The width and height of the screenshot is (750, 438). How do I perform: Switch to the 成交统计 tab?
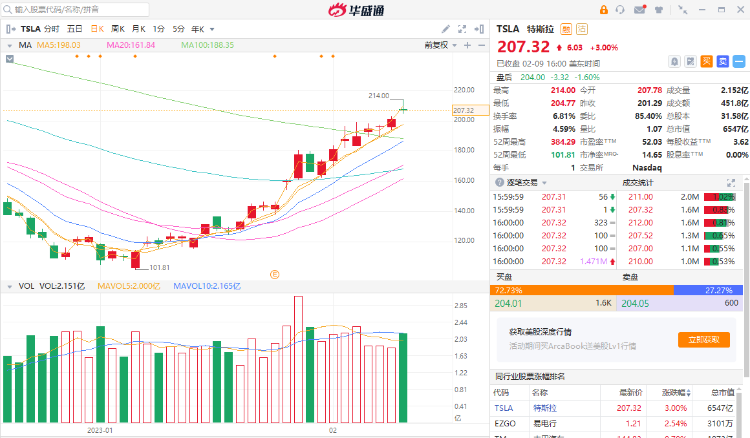(x=638, y=183)
